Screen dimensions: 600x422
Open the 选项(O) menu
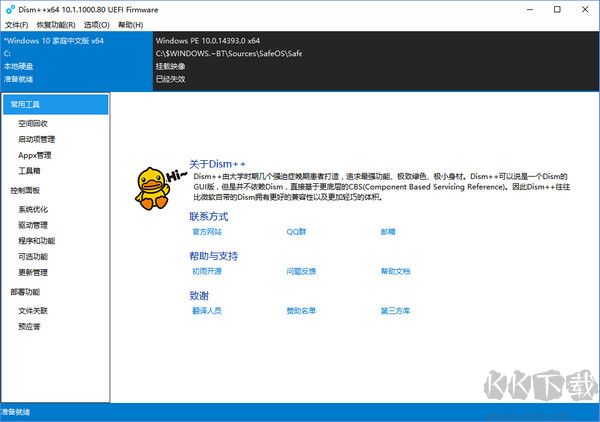coord(97,23)
